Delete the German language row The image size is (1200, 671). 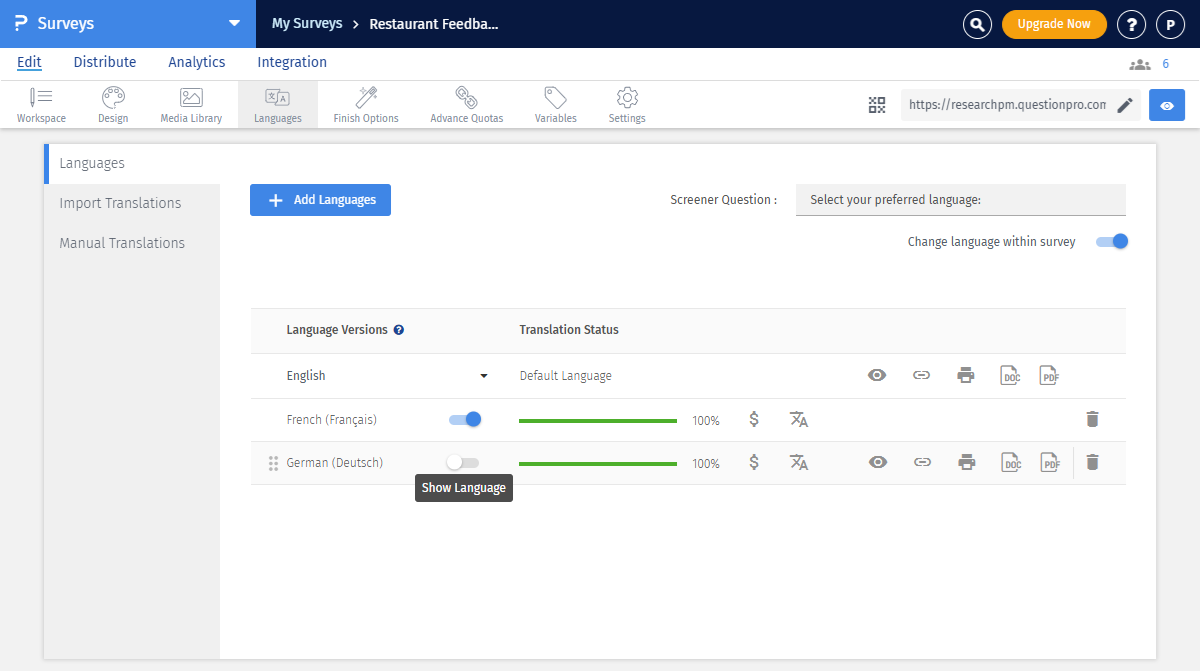[x=1092, y=462]
